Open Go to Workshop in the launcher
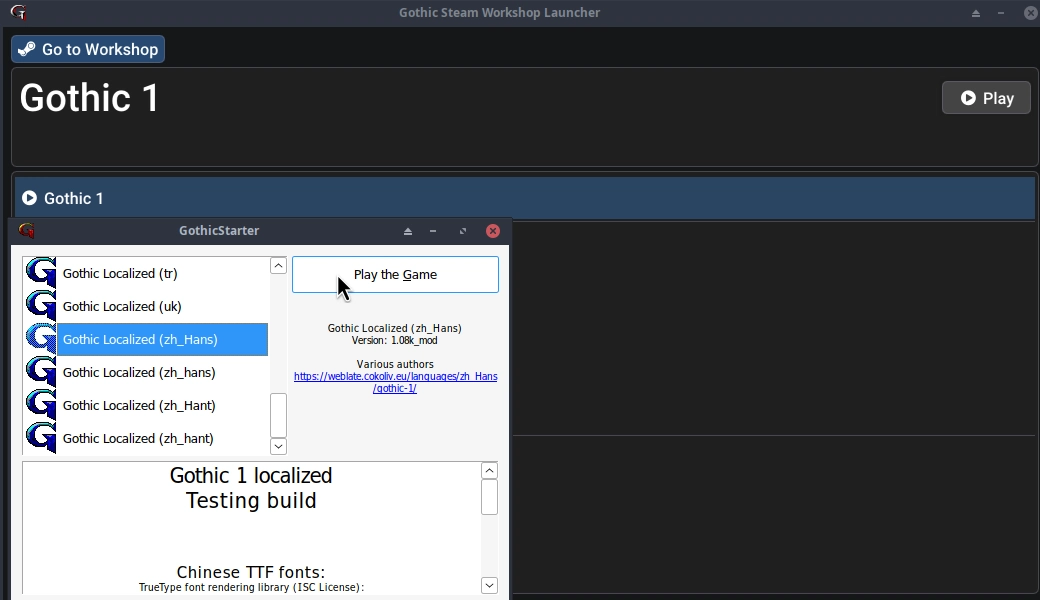Screen dimensions: 1040x600 88,49
